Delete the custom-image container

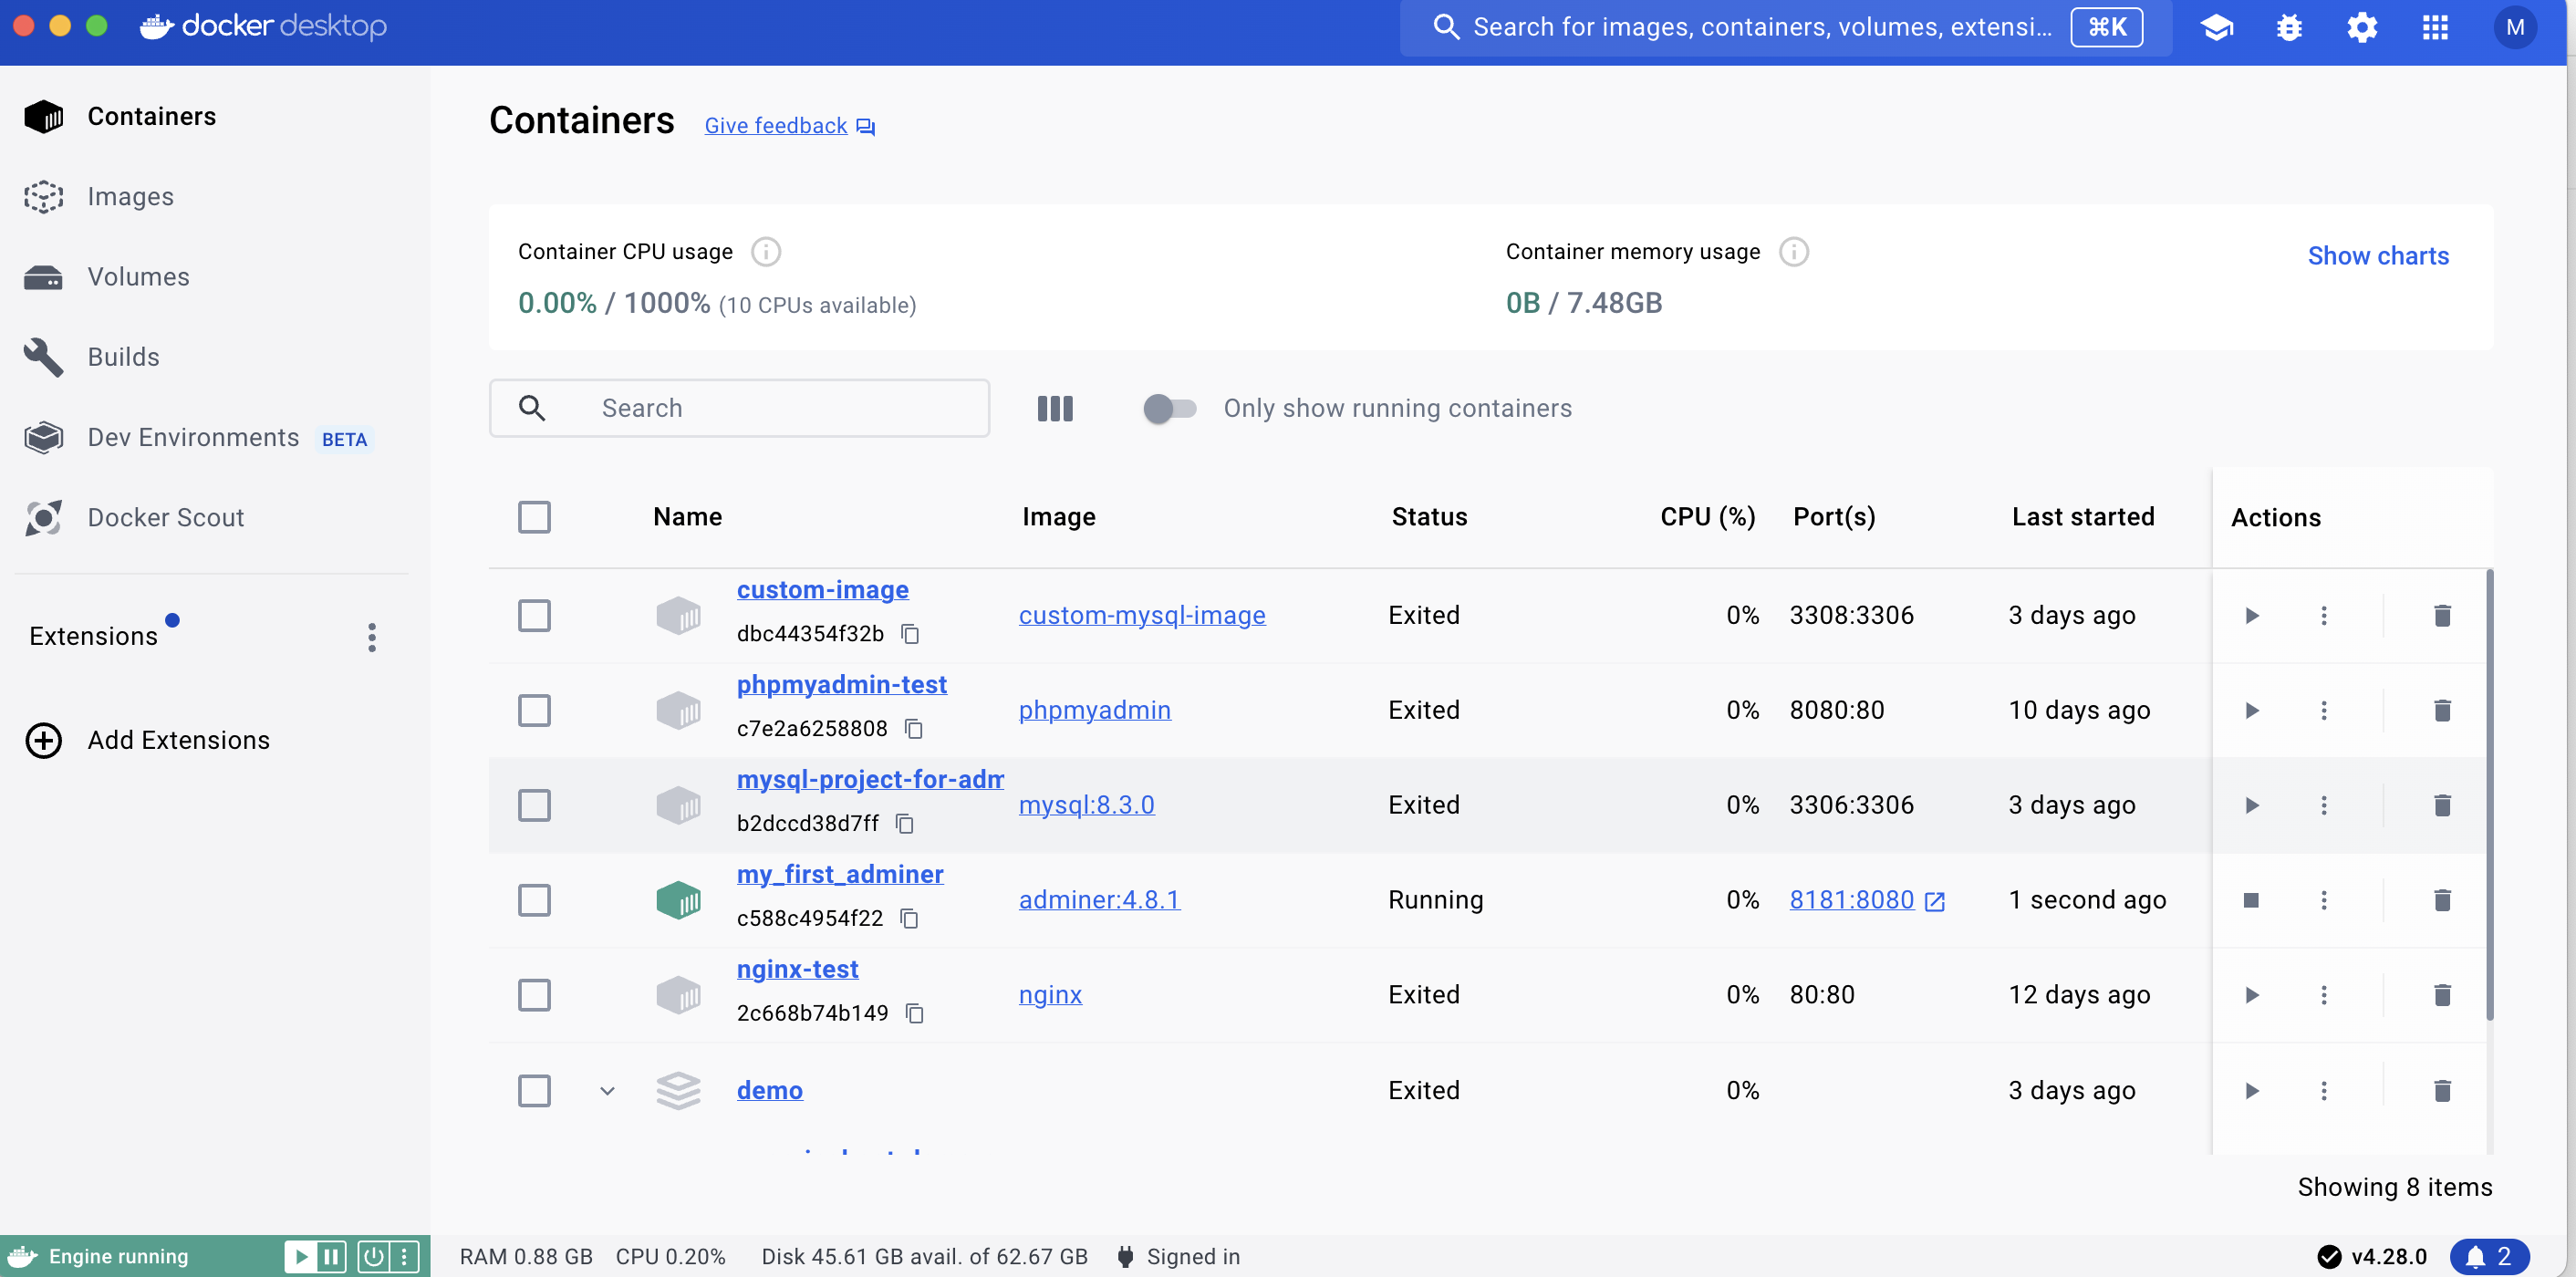[2441, 615]
